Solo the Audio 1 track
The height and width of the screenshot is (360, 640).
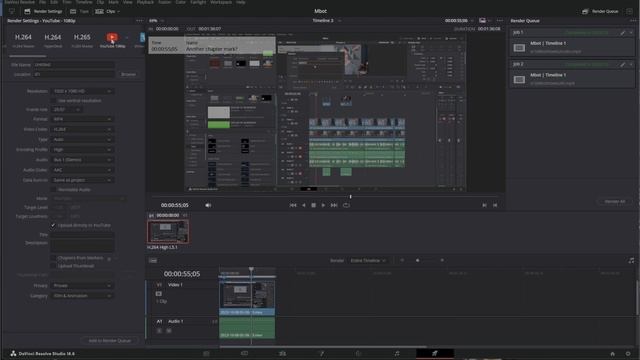click(x=160, y=331)
